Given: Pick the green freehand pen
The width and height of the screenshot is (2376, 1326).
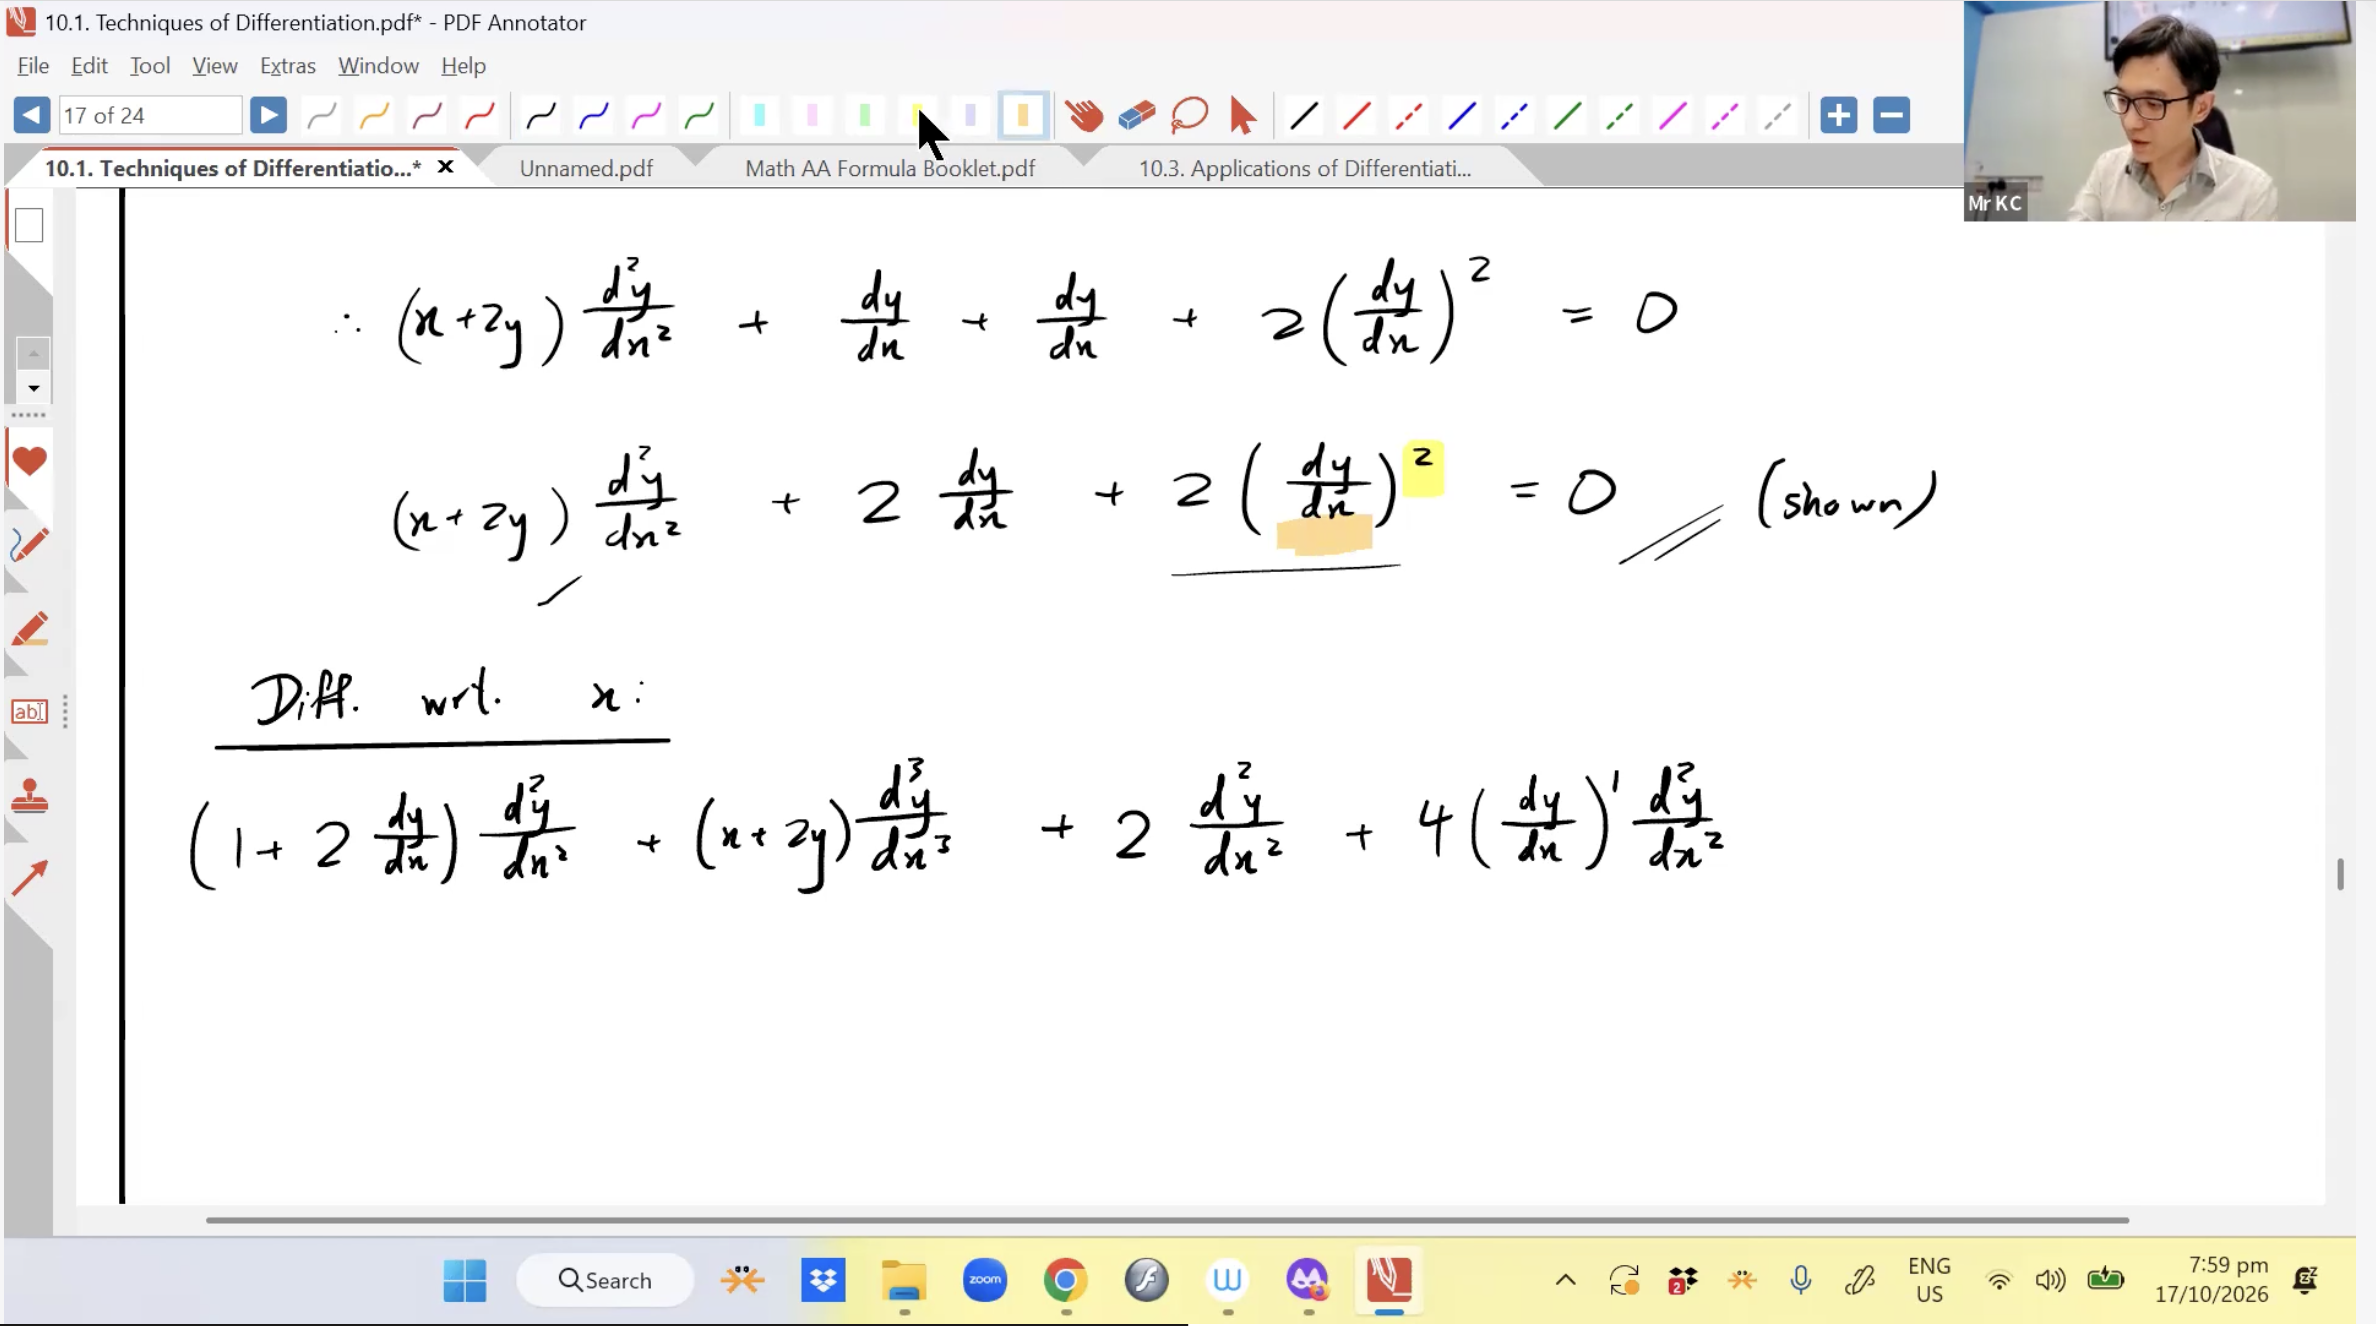Looking at the screenshot, I should tap(700, 116).
